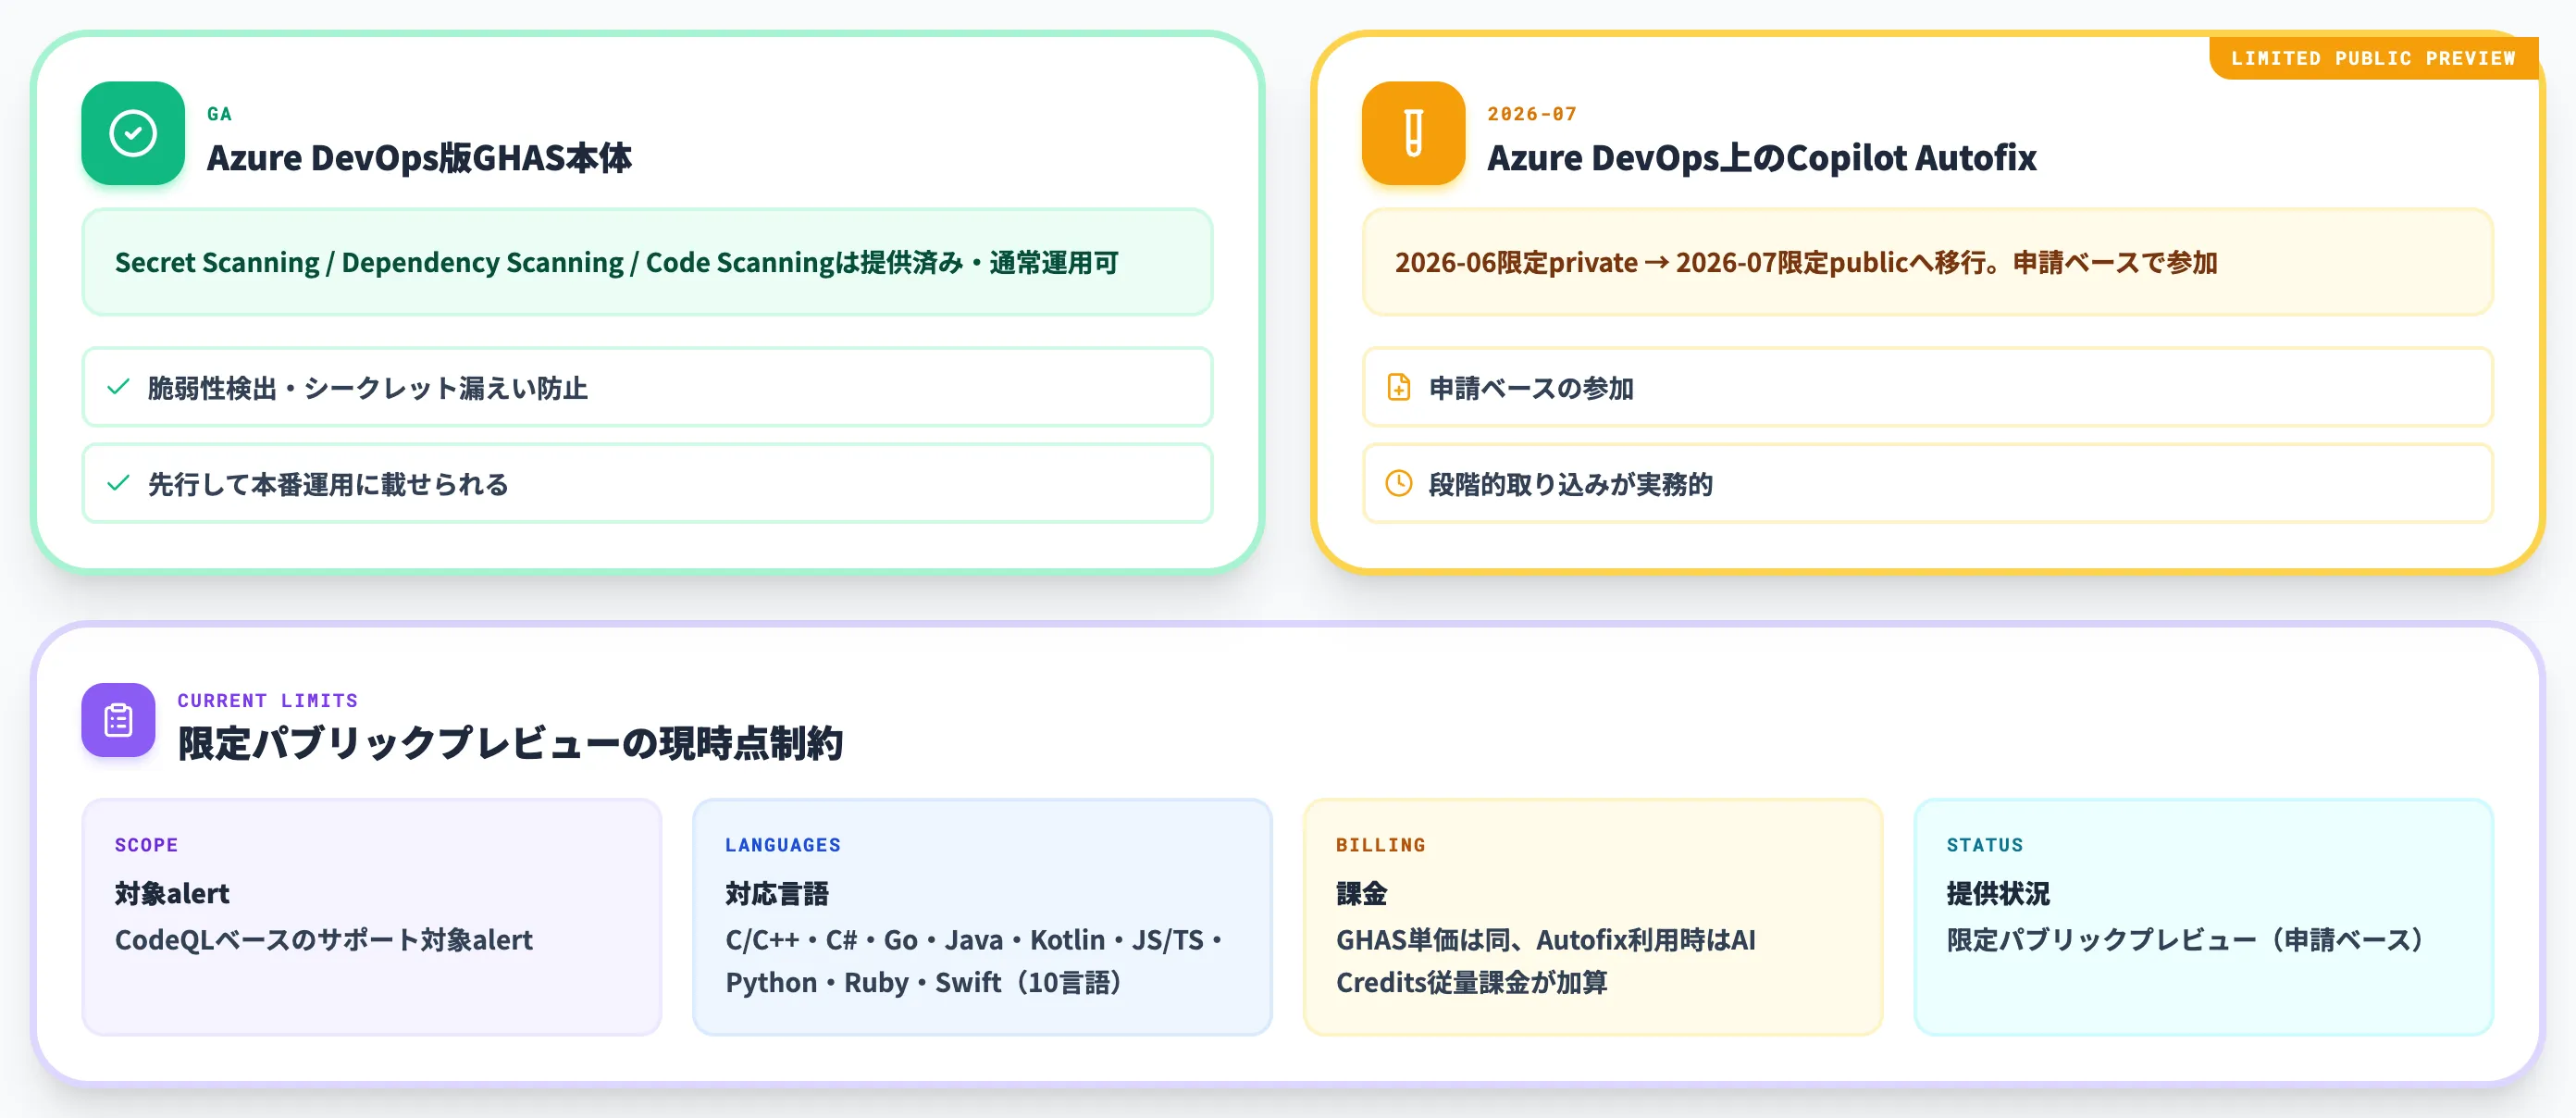
Task: Click the green check-circle GA icon
Action: coord(133,133)
